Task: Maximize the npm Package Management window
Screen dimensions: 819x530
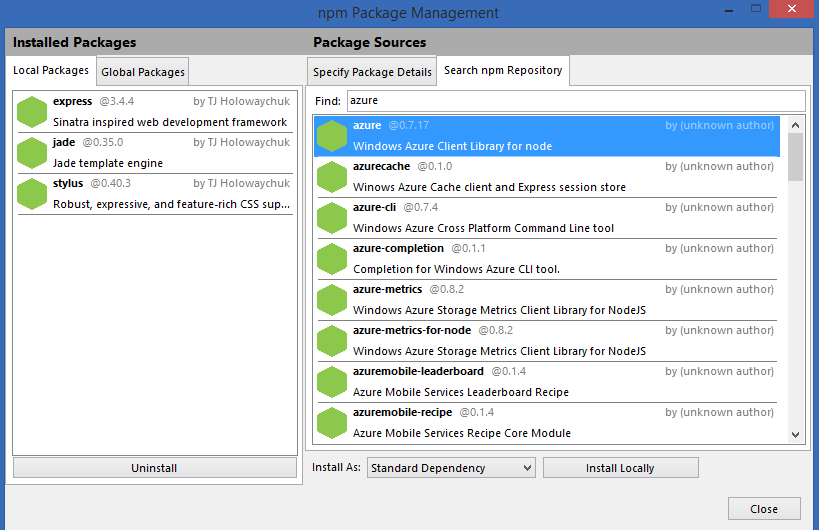Action: click(756, 8)
